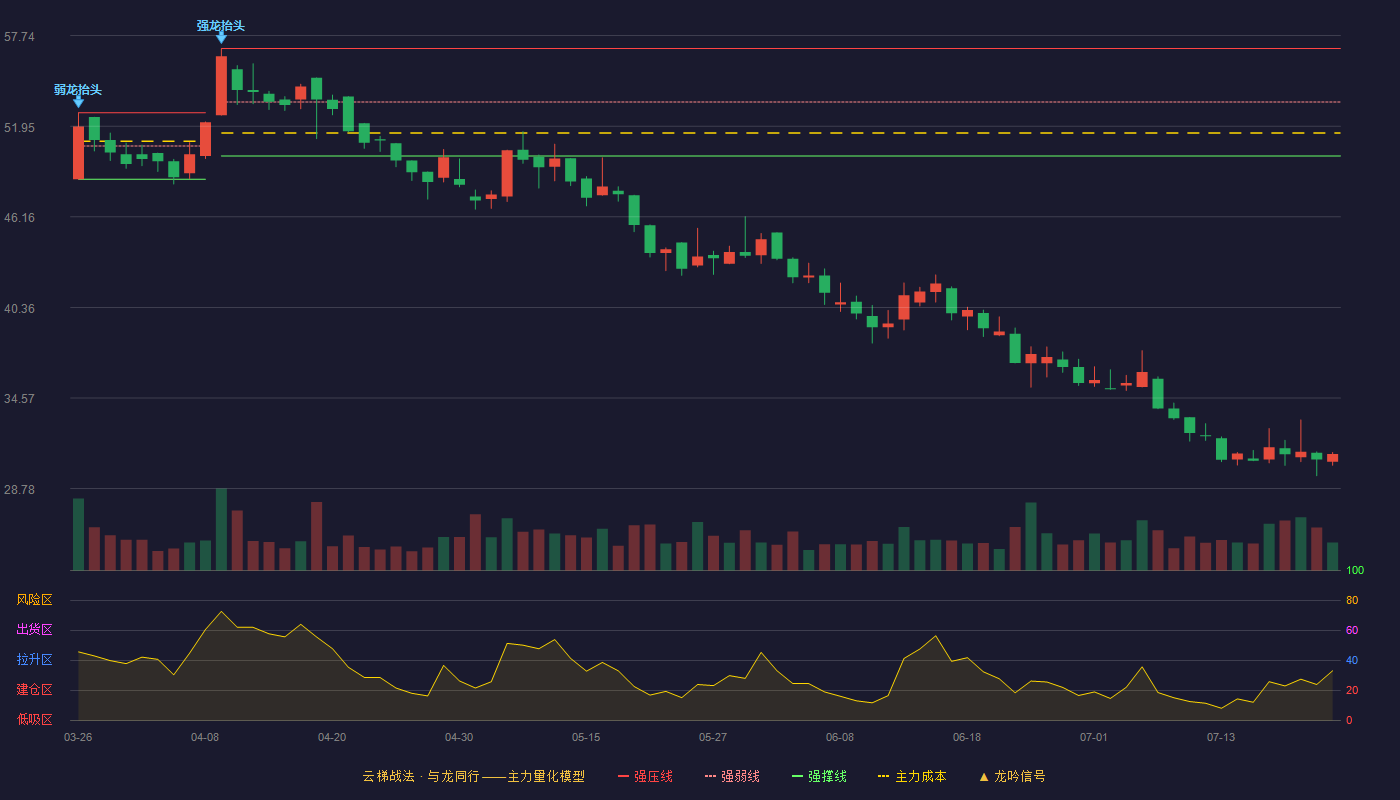Click the 强龙抬头 signal arrow marker
The height and width of the screenshot is (800, 1400).
[x=221, y=38]
